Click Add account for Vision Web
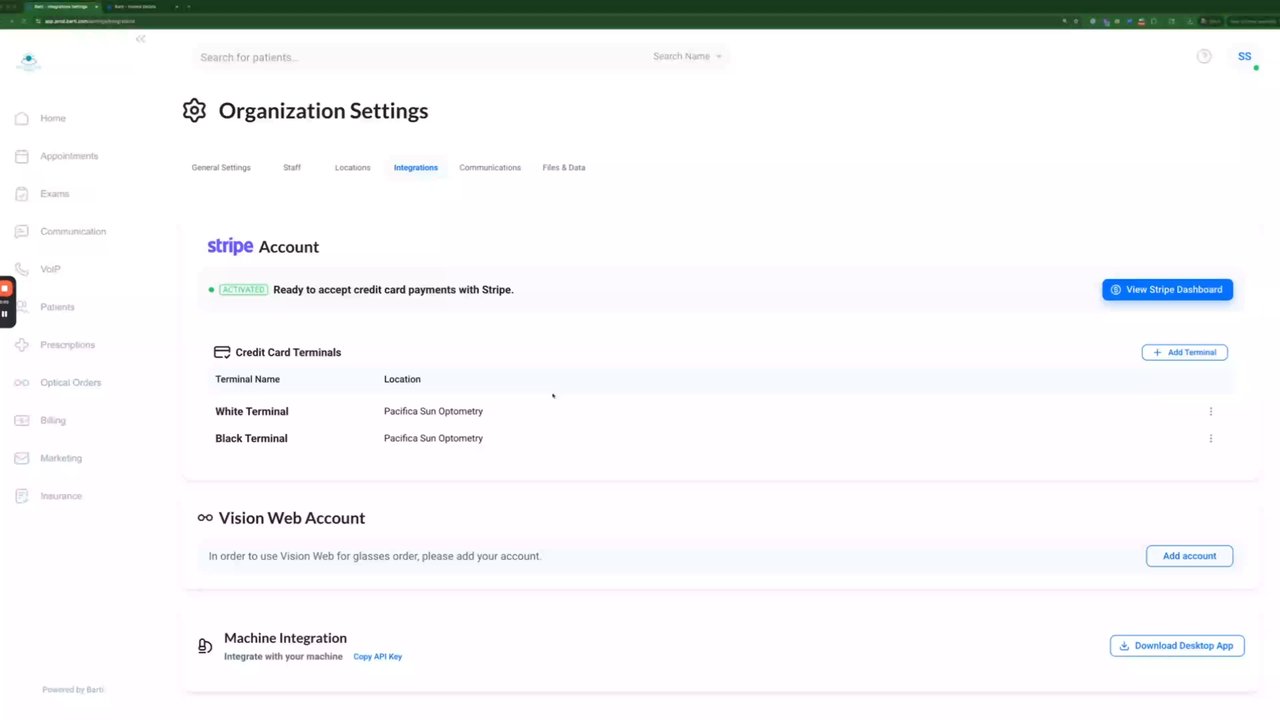The image size is (1280, 720). (1189, 556)
